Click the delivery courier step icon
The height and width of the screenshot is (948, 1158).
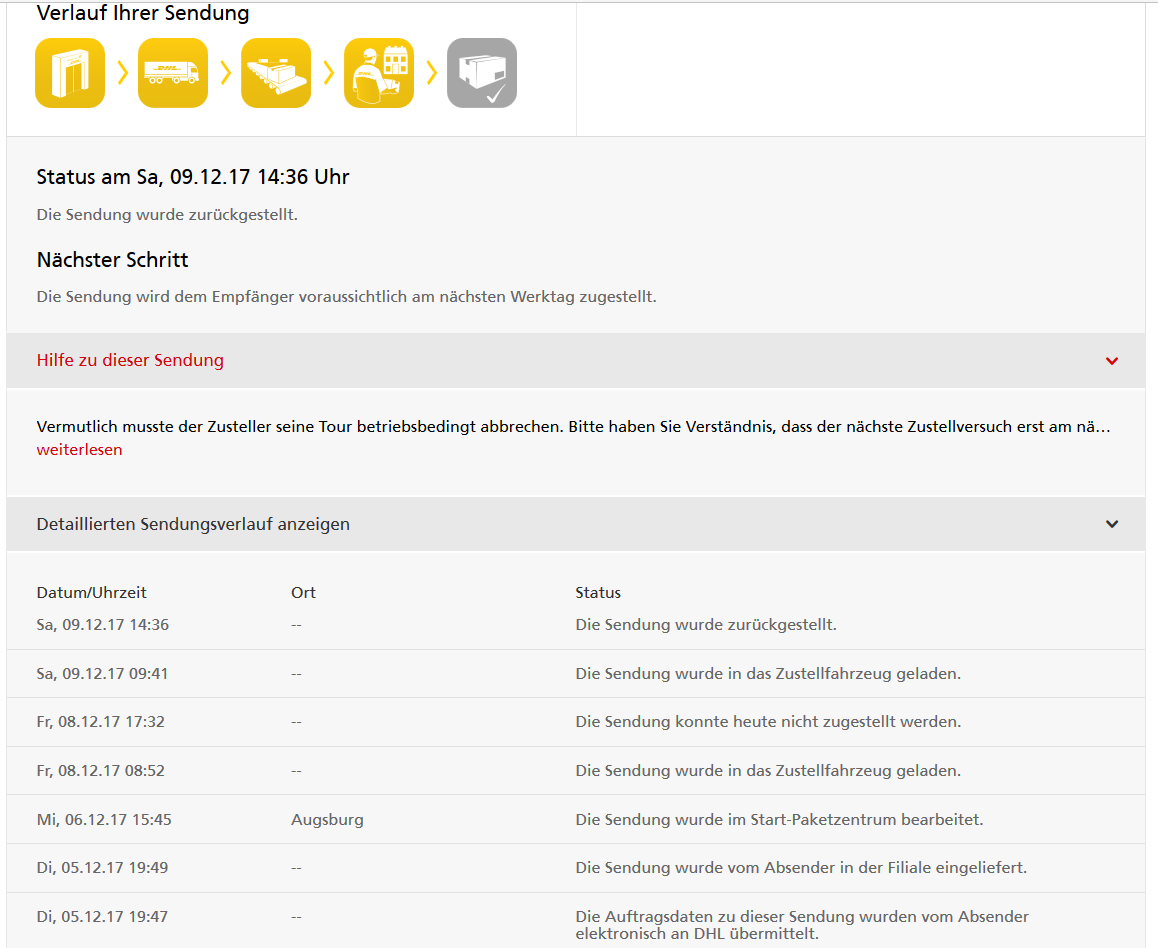click(x=379, y=73)
